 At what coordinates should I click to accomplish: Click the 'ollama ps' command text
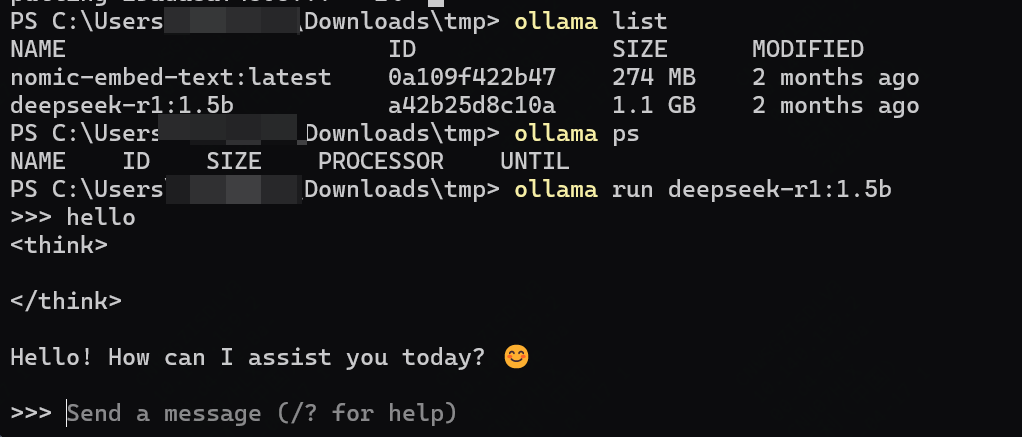click(577, 134)
